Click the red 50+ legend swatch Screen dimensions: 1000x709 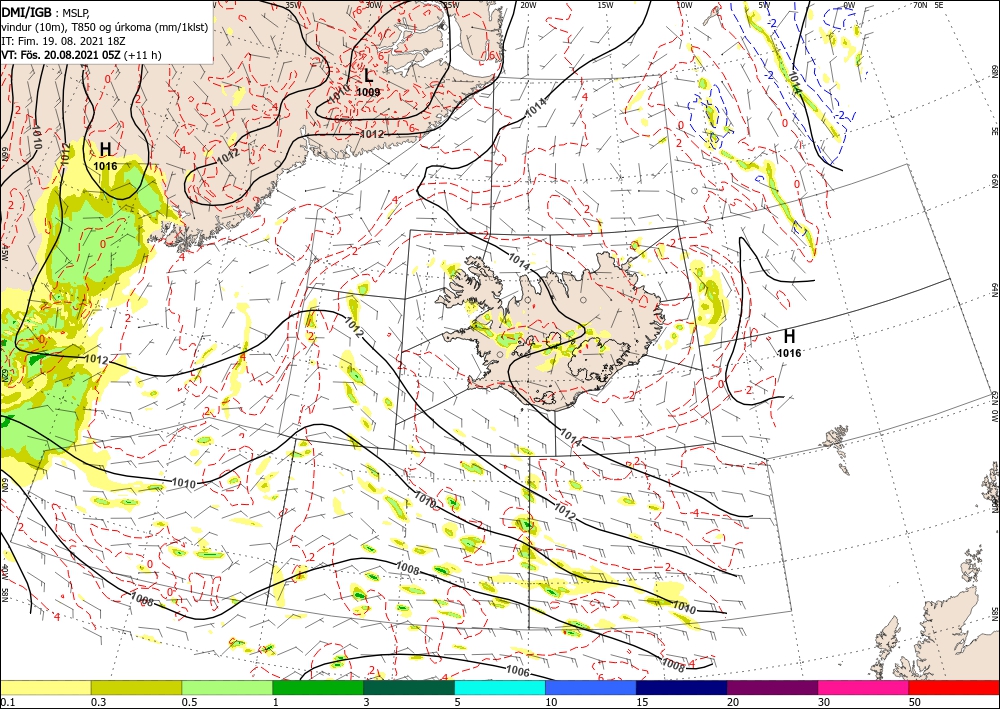coord(954,688)
